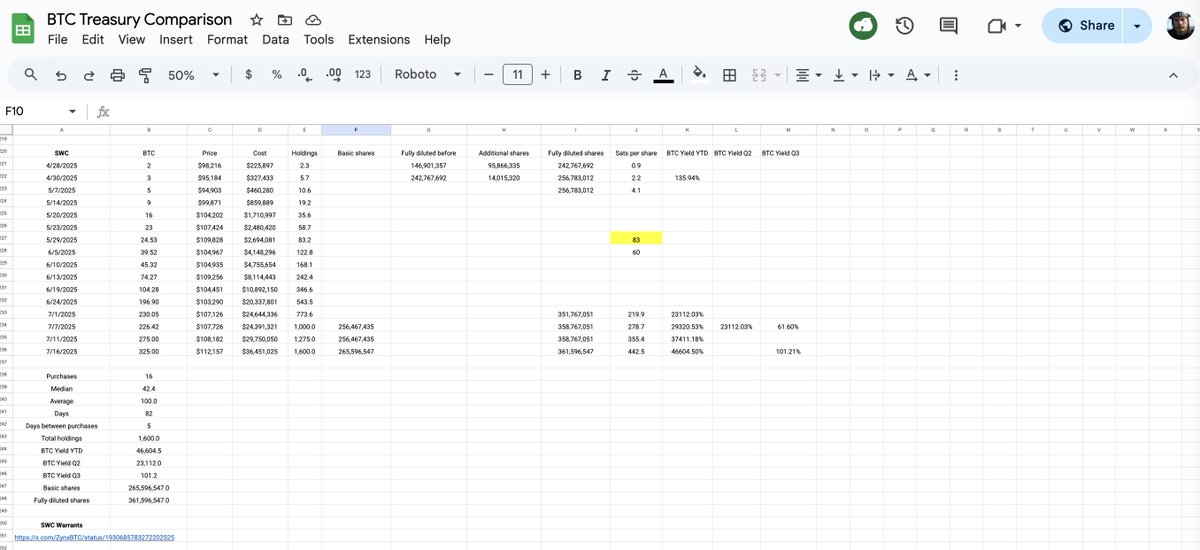Select the date cell 7/16/2025
The width and height of the screenshot is (1200, 550).
point(62,351)
